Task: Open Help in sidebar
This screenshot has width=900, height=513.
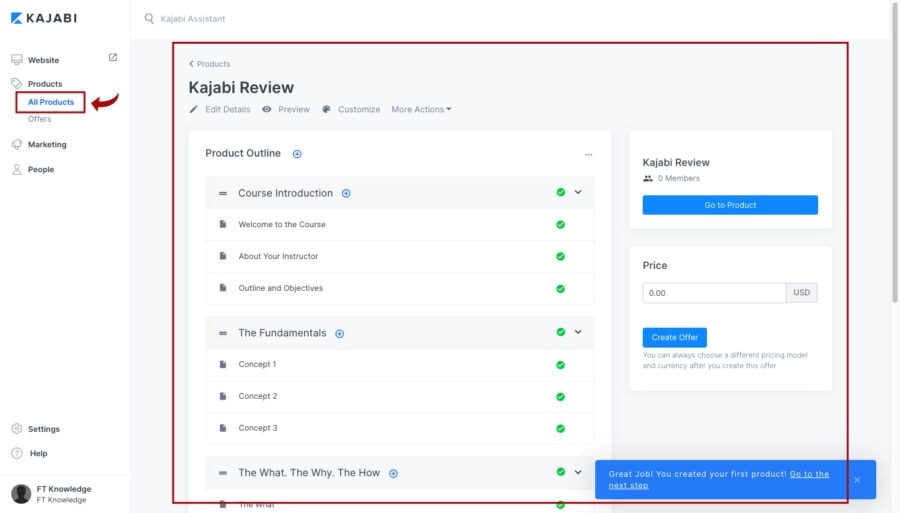Action: (38, 453)
